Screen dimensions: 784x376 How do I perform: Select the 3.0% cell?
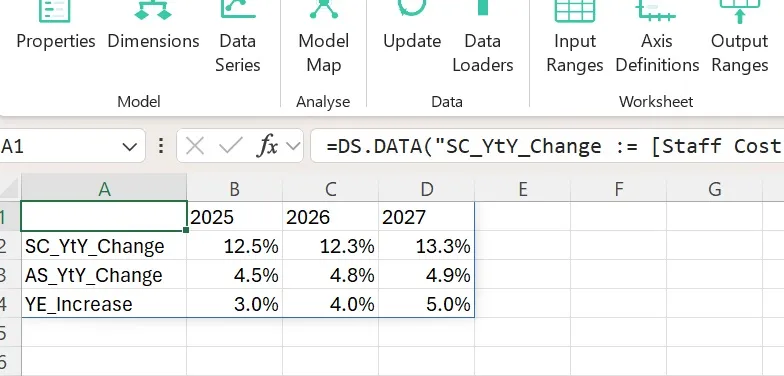(234, 304)
